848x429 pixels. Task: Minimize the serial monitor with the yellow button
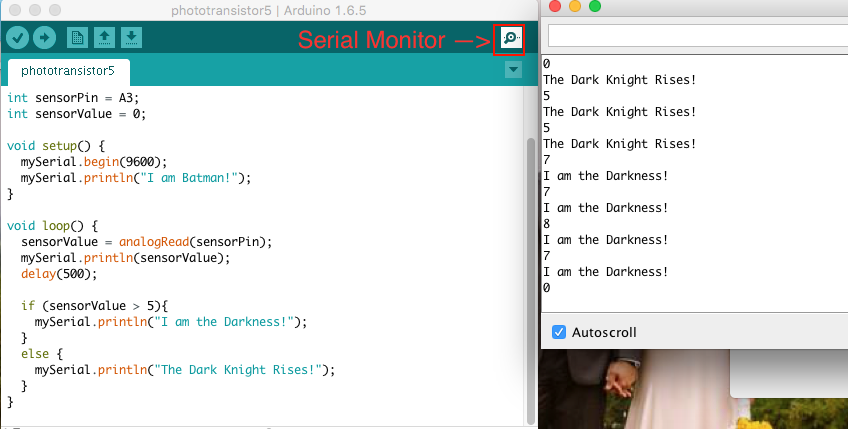[x=575, y=6]
